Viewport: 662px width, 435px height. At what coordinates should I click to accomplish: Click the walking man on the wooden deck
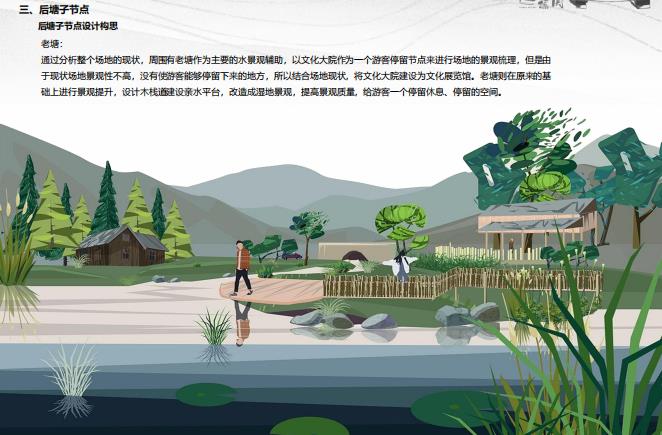[x=243, y=268]
